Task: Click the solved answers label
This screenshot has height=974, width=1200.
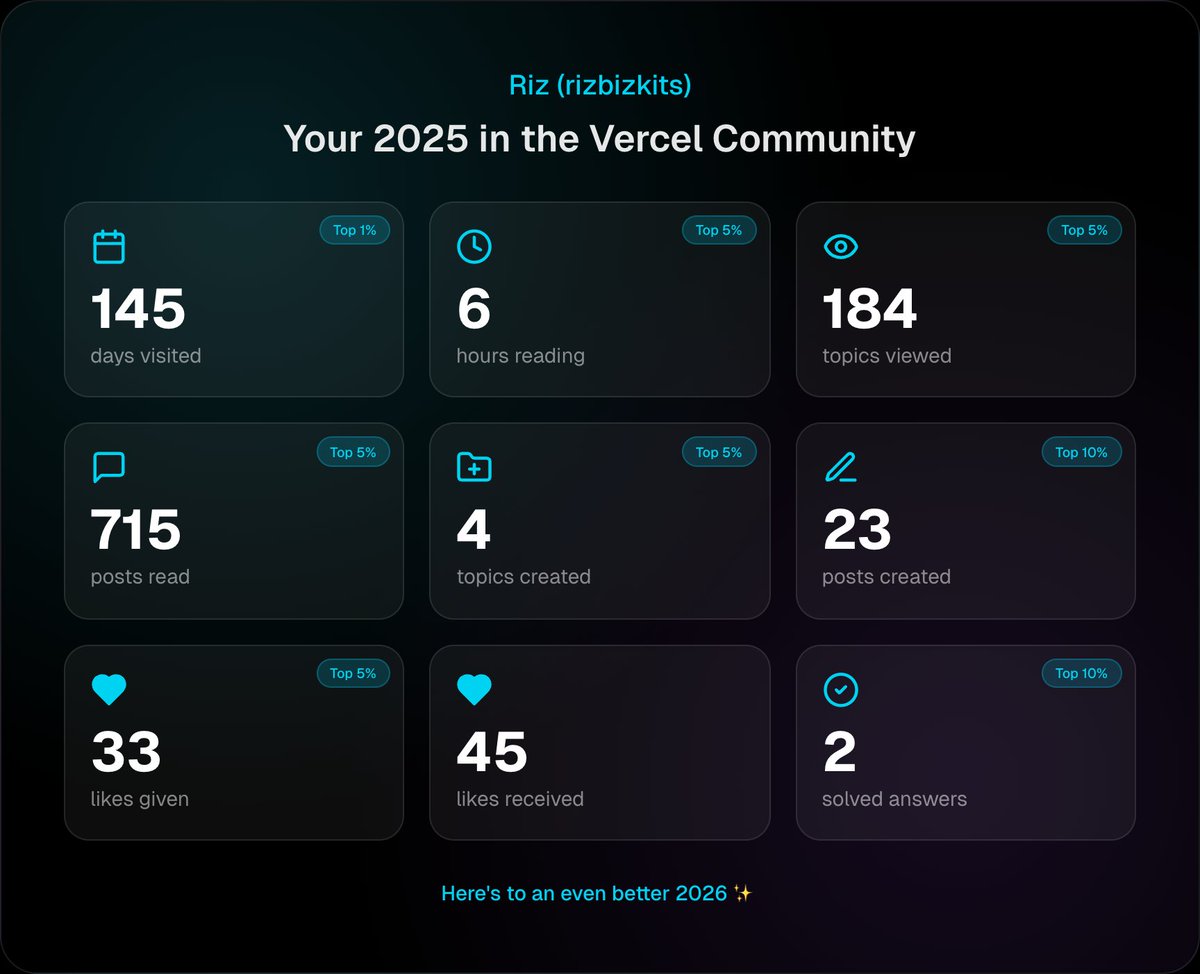Action: click(x=894, y=799)
